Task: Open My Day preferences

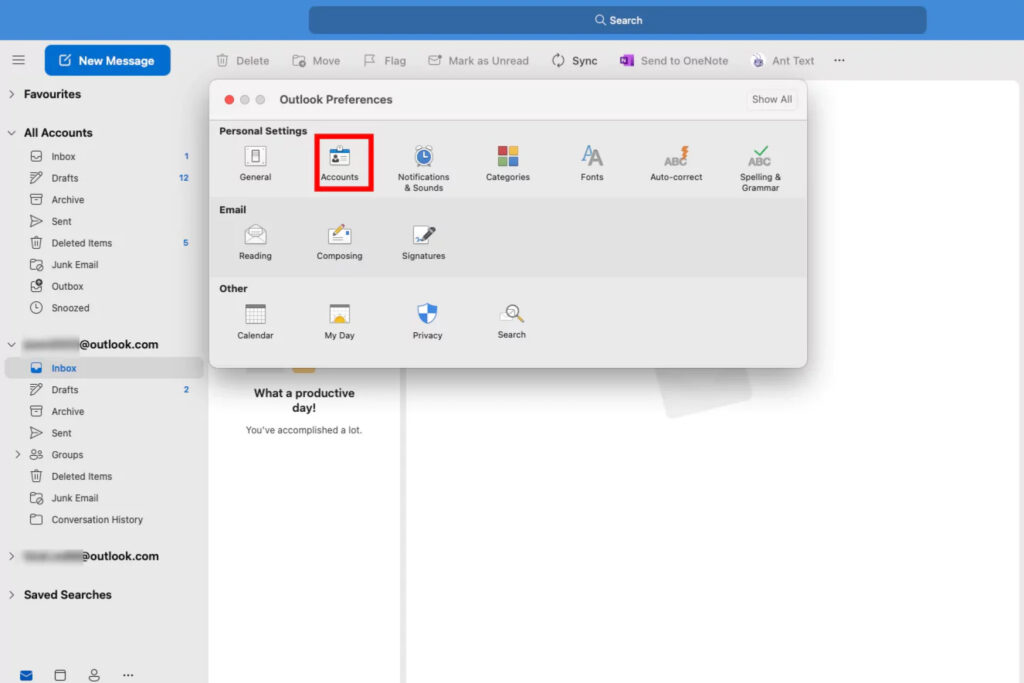Action: pyautogui.click(x=340, y=321)
